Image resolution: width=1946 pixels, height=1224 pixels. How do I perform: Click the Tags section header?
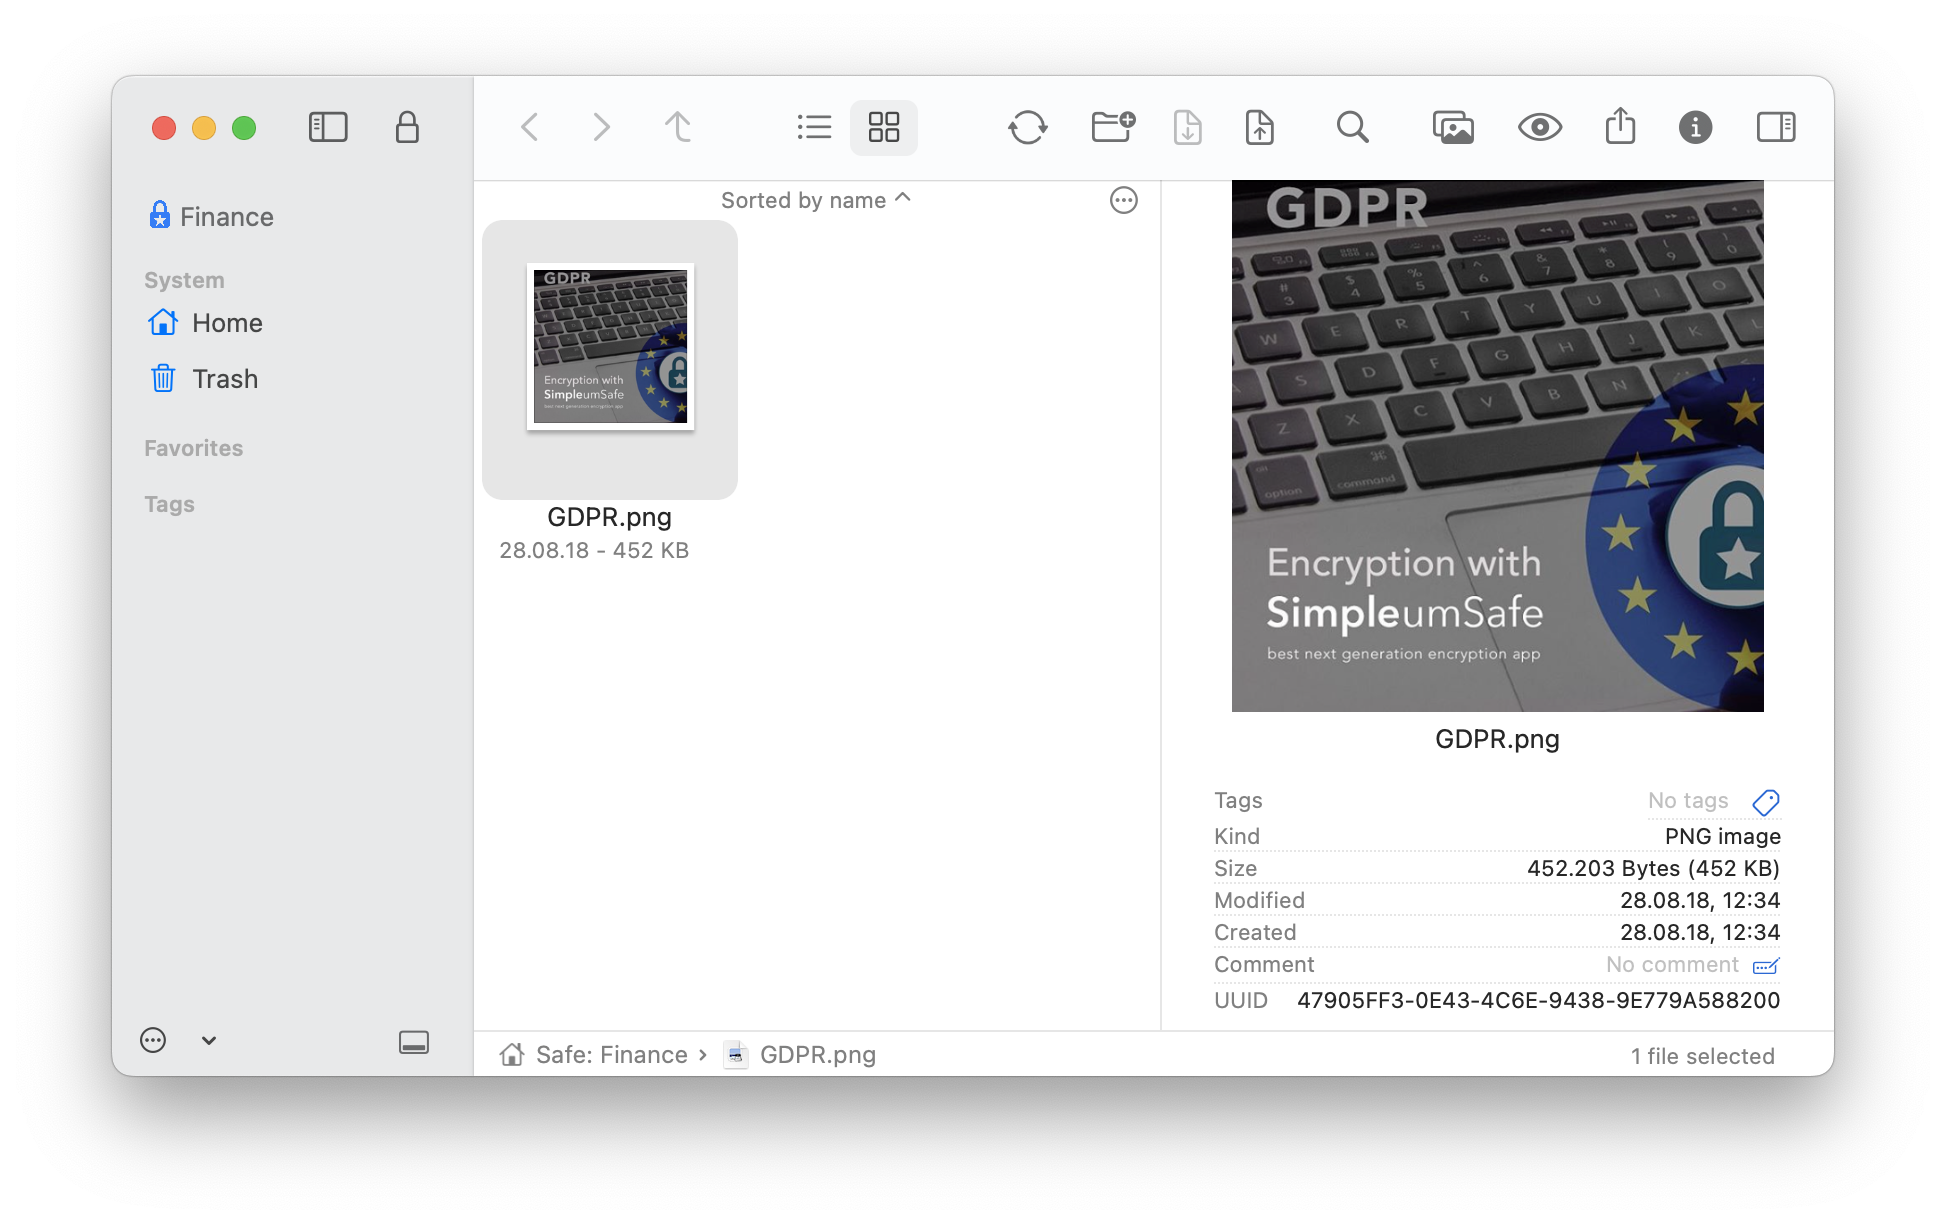tap(169, 504)
